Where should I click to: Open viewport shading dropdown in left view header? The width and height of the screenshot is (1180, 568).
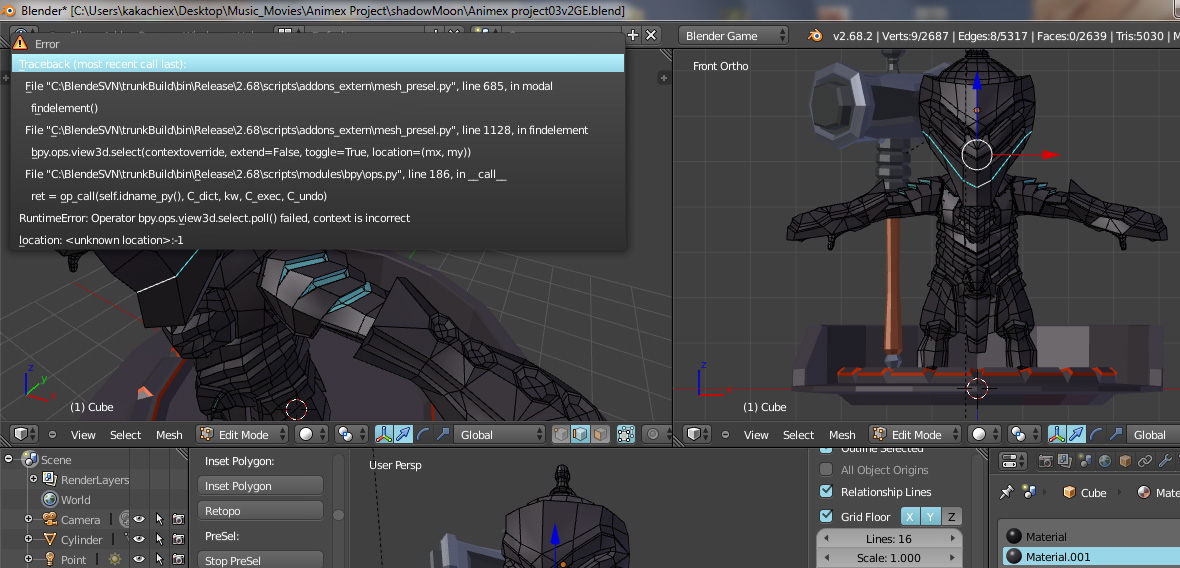click(311, 434)
